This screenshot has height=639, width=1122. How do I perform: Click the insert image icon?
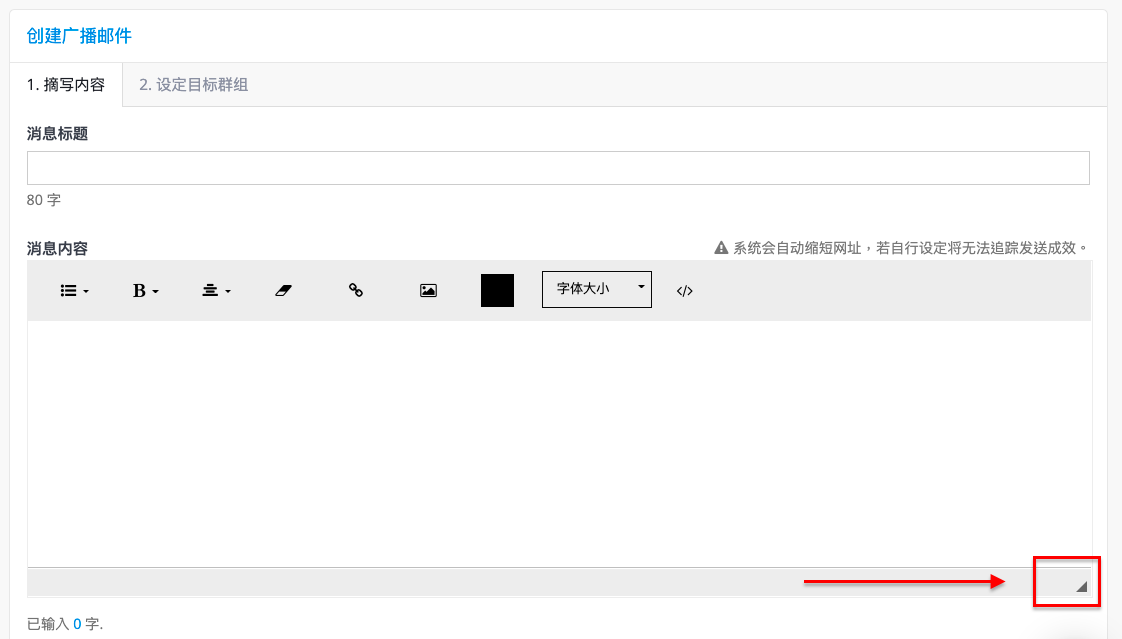click(x=428, y=291)
